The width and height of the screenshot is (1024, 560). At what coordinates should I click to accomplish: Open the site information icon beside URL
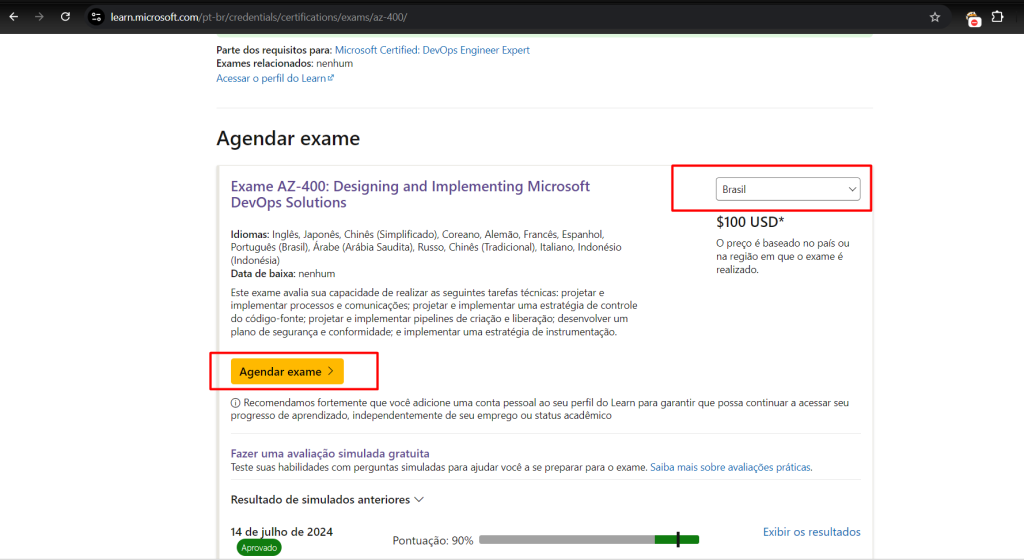96,17
